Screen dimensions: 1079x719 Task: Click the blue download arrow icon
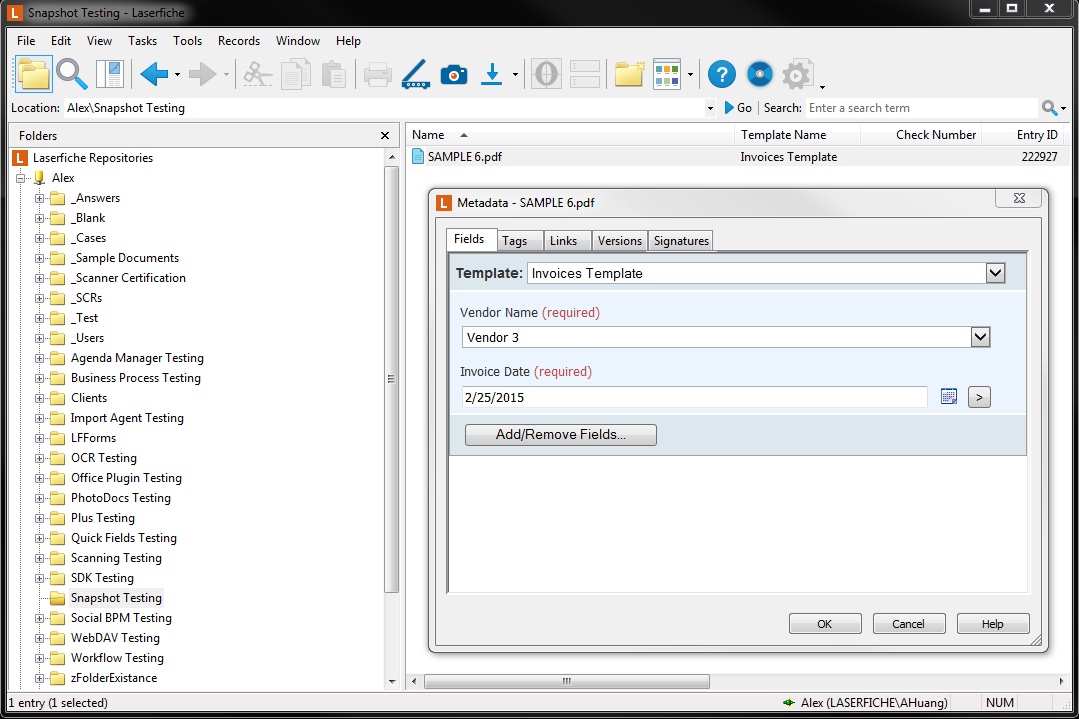point(491,74)
